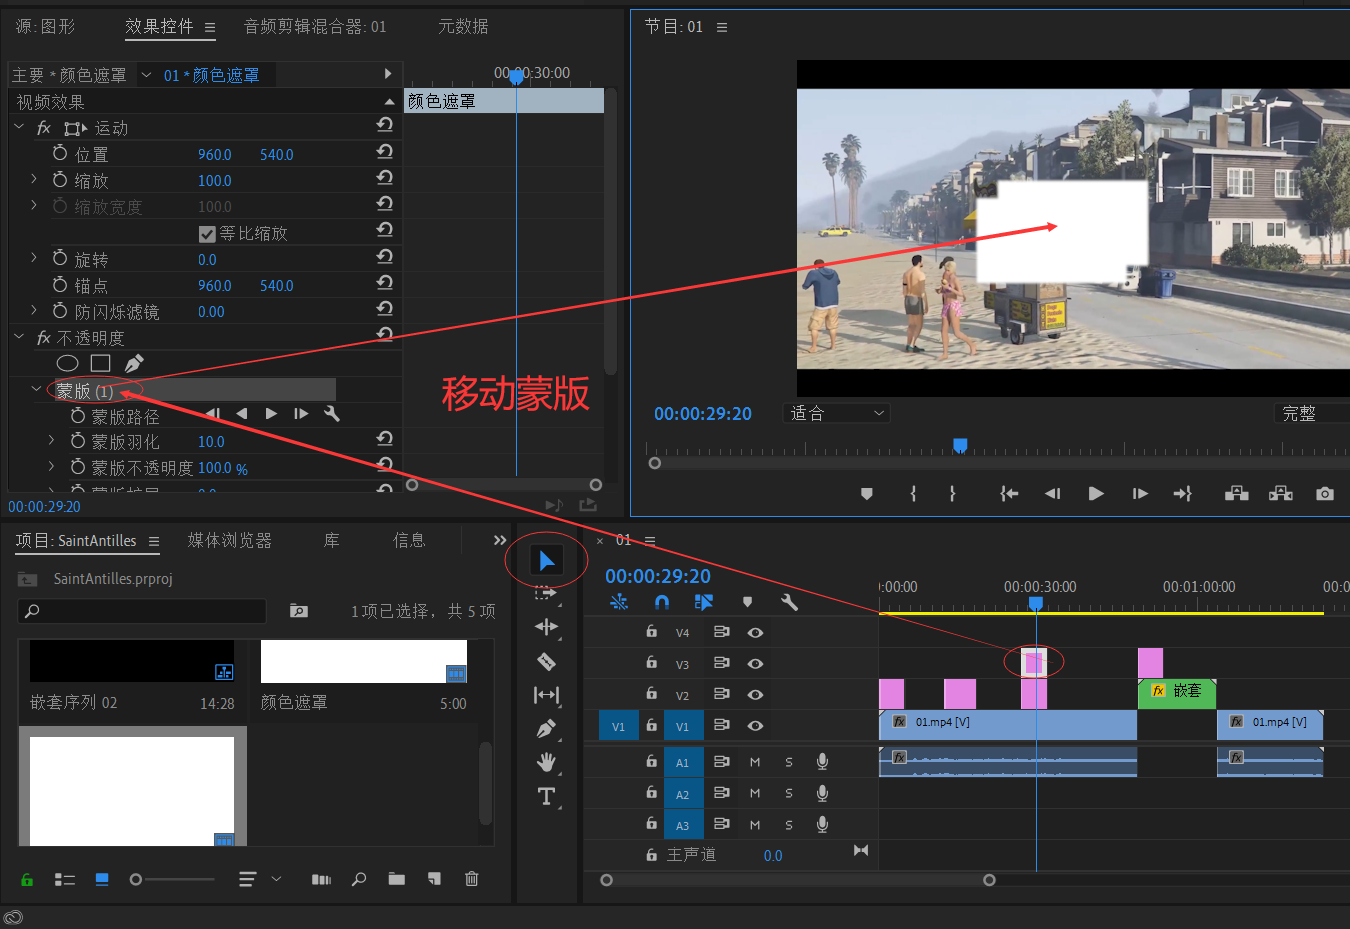1350x929 pixels.
Task: Solo audio track A2
Action: pos(789,793)
